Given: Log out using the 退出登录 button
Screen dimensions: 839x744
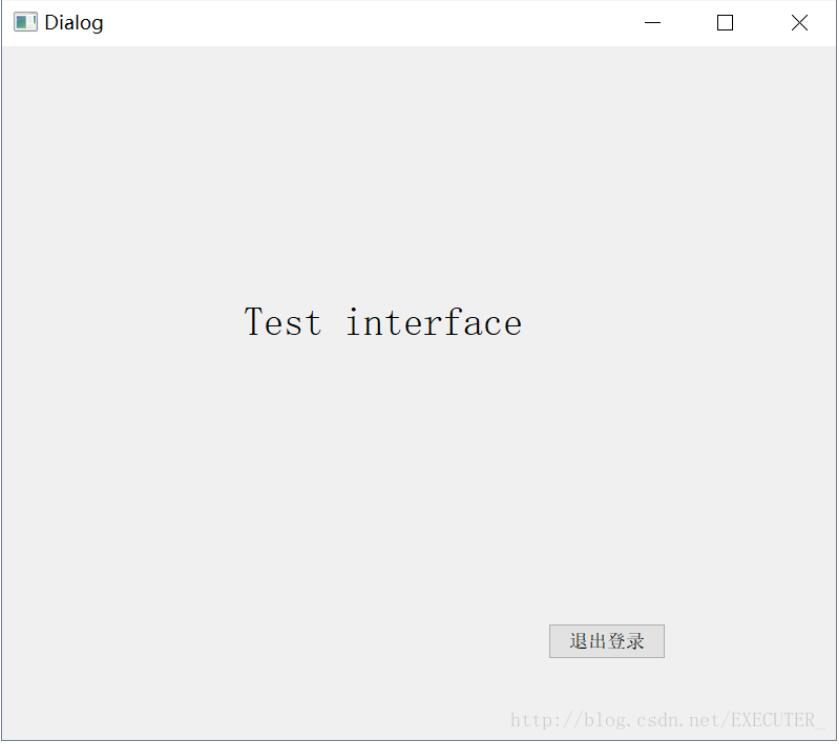Looking at the screenshot, I should [x=606, y=642].
